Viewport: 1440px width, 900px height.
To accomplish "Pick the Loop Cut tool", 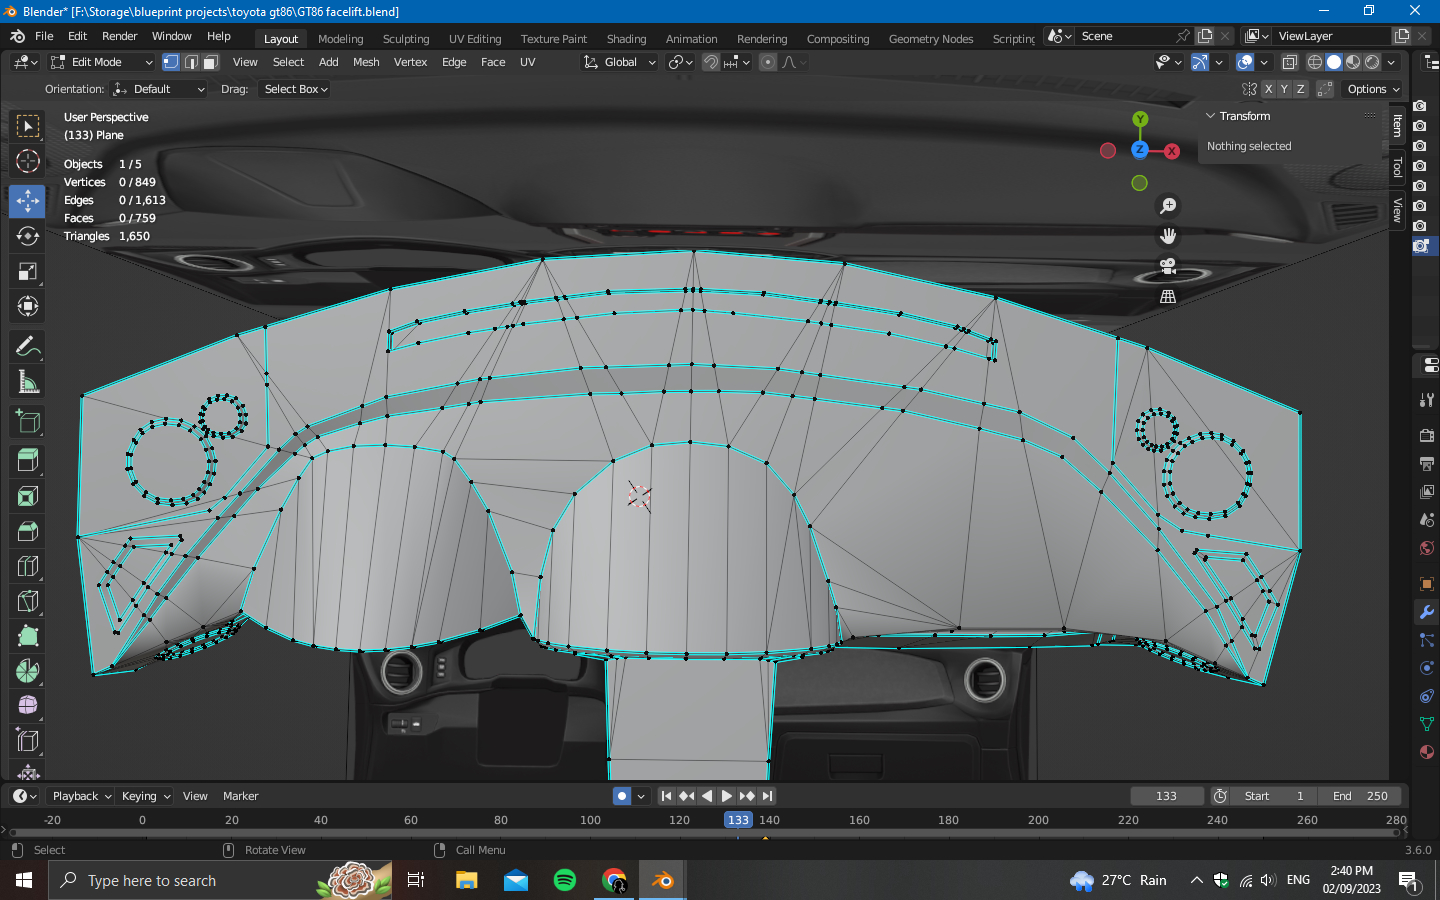I will pos(27,566).
